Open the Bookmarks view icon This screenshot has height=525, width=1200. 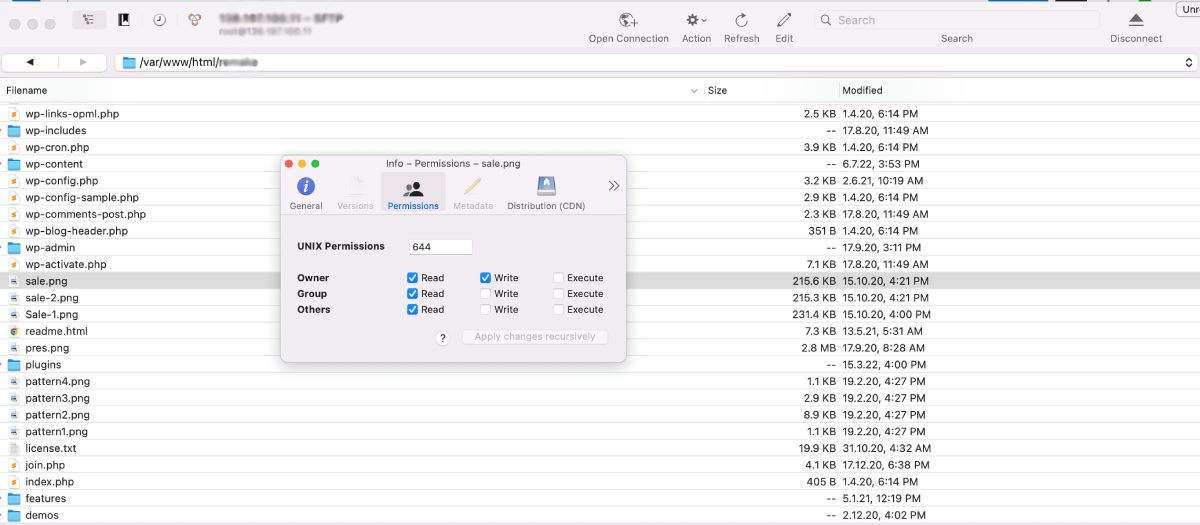pyautogui.click(x=124, y=20)
